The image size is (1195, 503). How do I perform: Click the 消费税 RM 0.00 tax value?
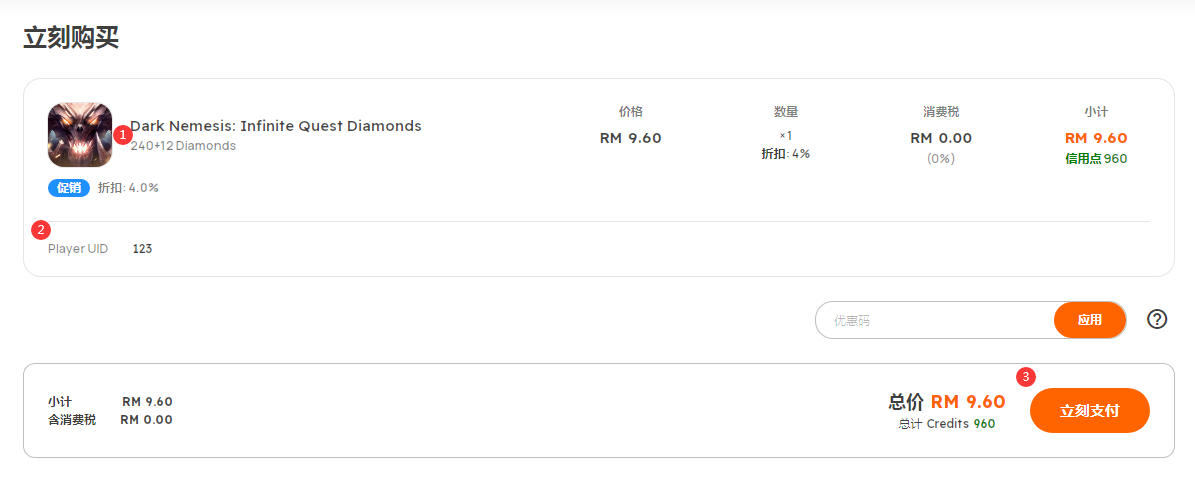click(x=941, y=139)
